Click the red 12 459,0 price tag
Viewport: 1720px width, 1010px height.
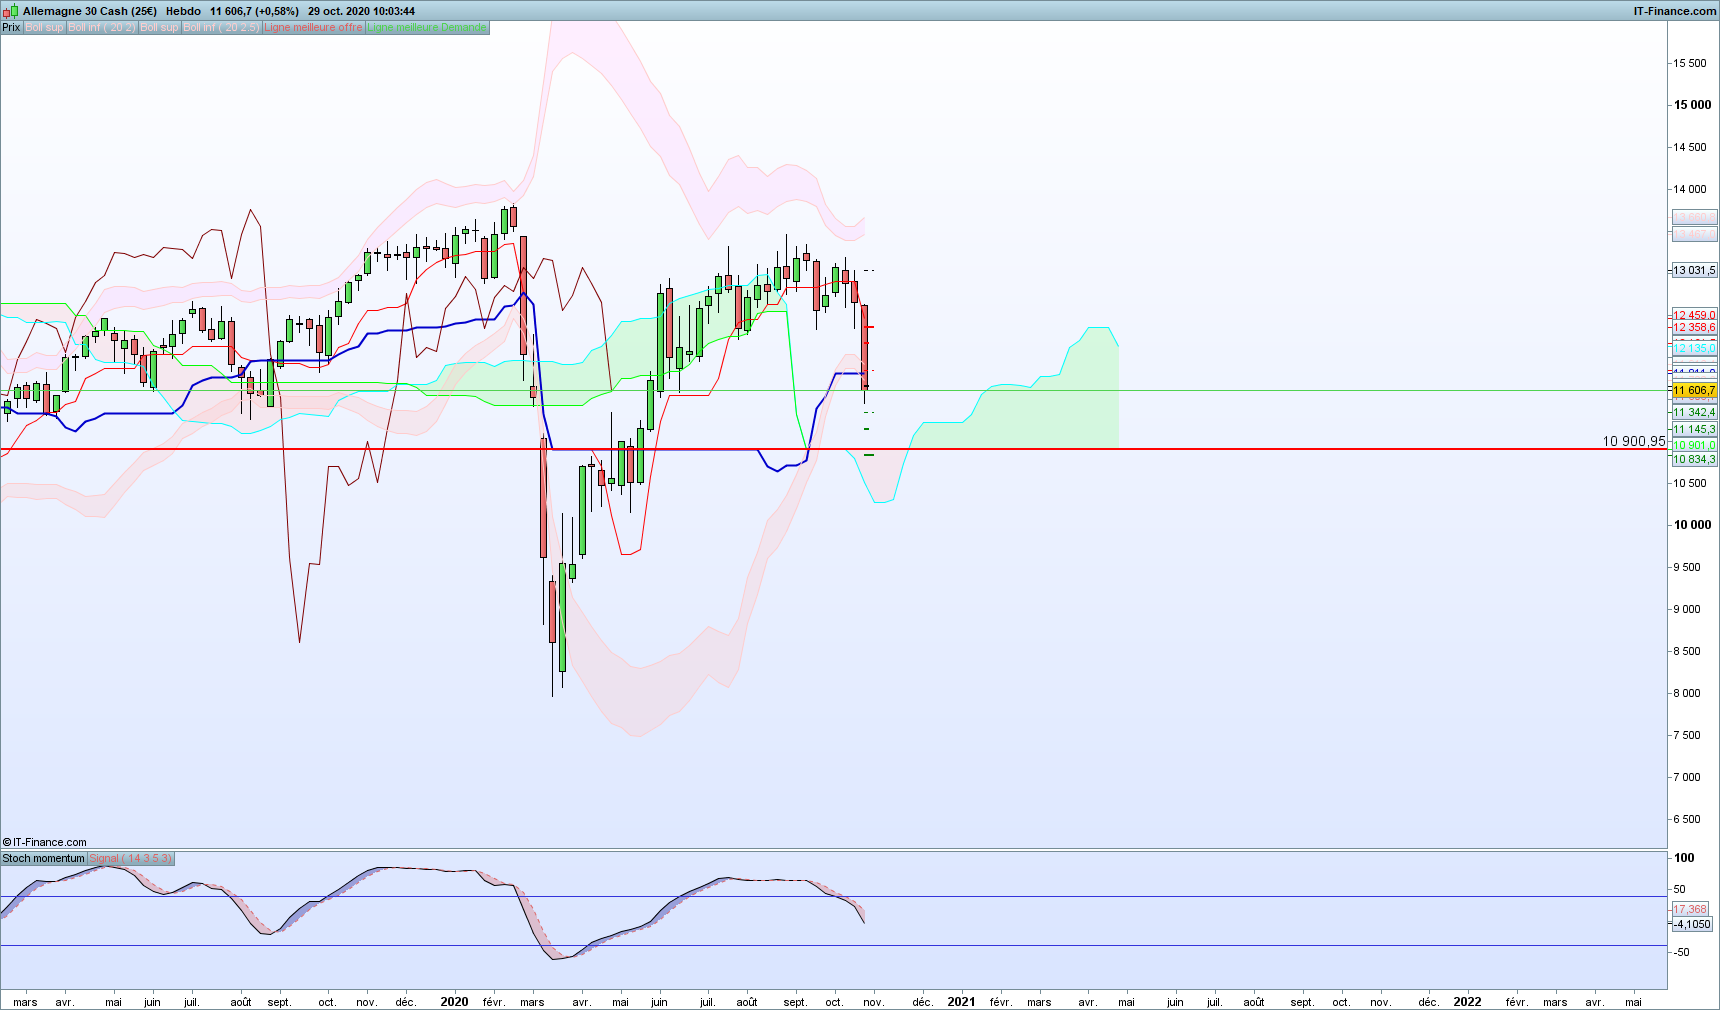click(x=1694, y=315)
